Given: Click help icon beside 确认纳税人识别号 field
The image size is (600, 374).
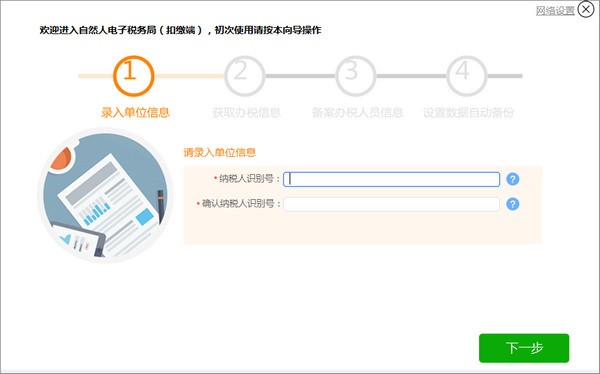Looking at the screenshot, I should point(512,204).
